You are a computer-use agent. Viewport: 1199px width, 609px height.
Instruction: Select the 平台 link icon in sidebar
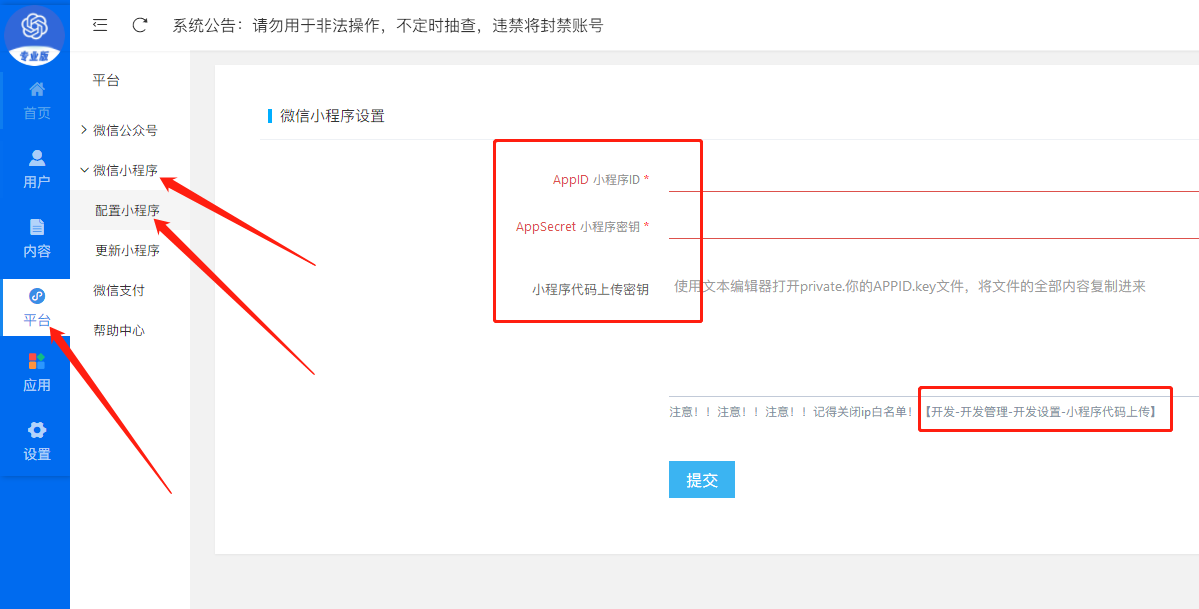tap(36, 296)
